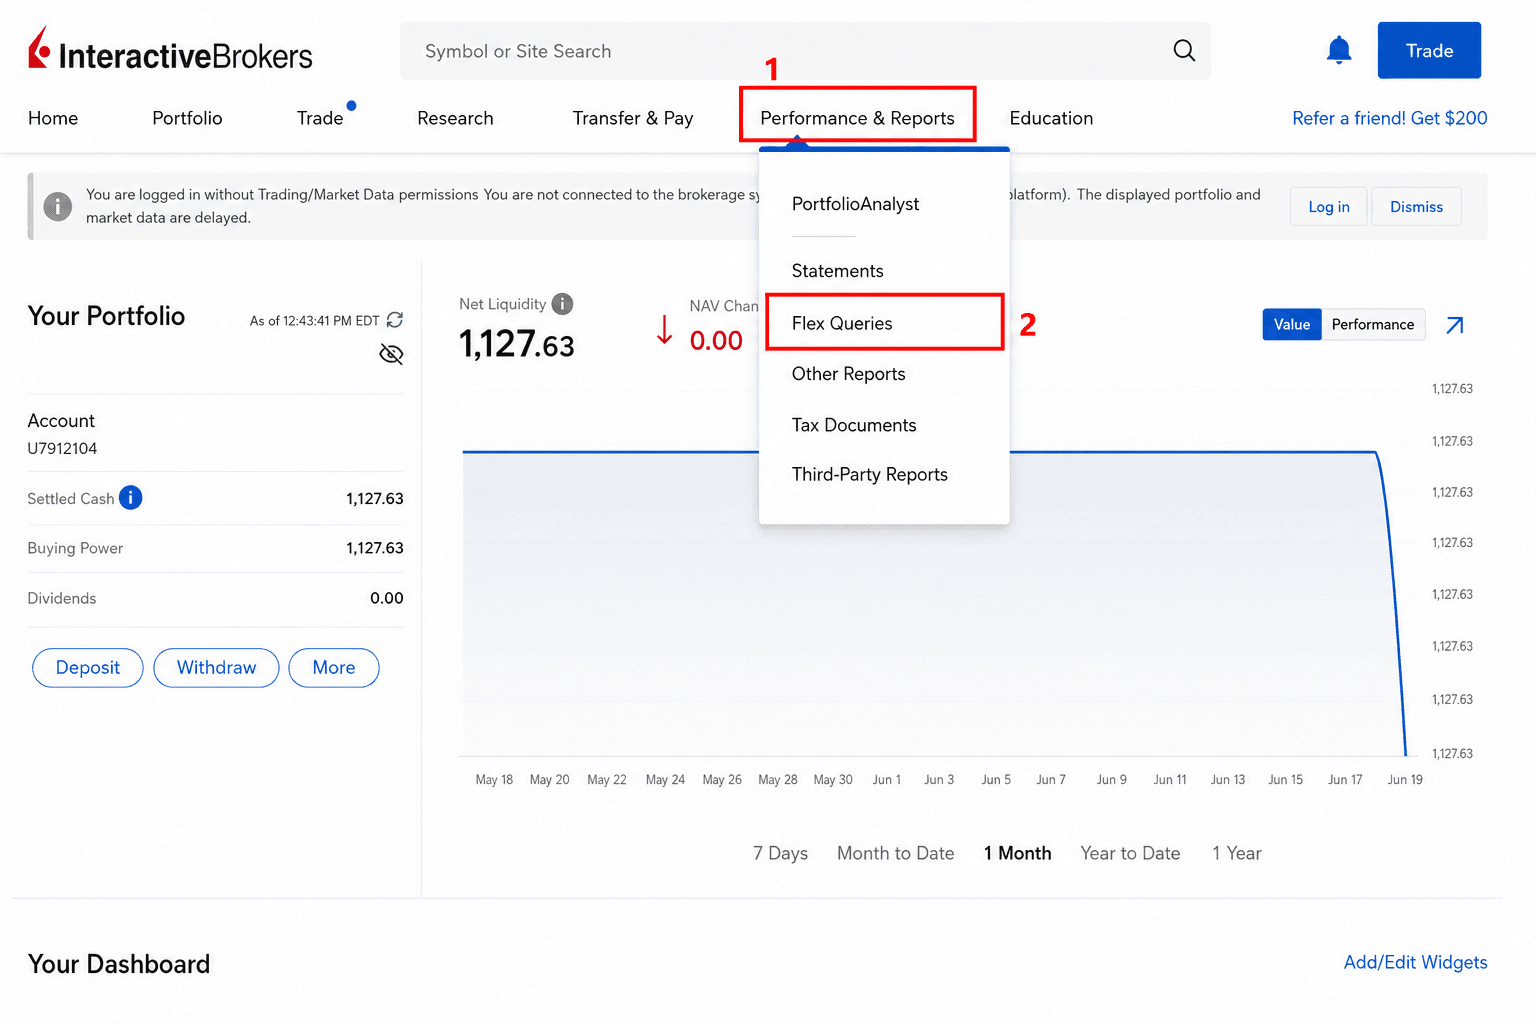The image size is (1536, 1024).
Task: Click the May 18 axis label
Action: click(494, 780)
